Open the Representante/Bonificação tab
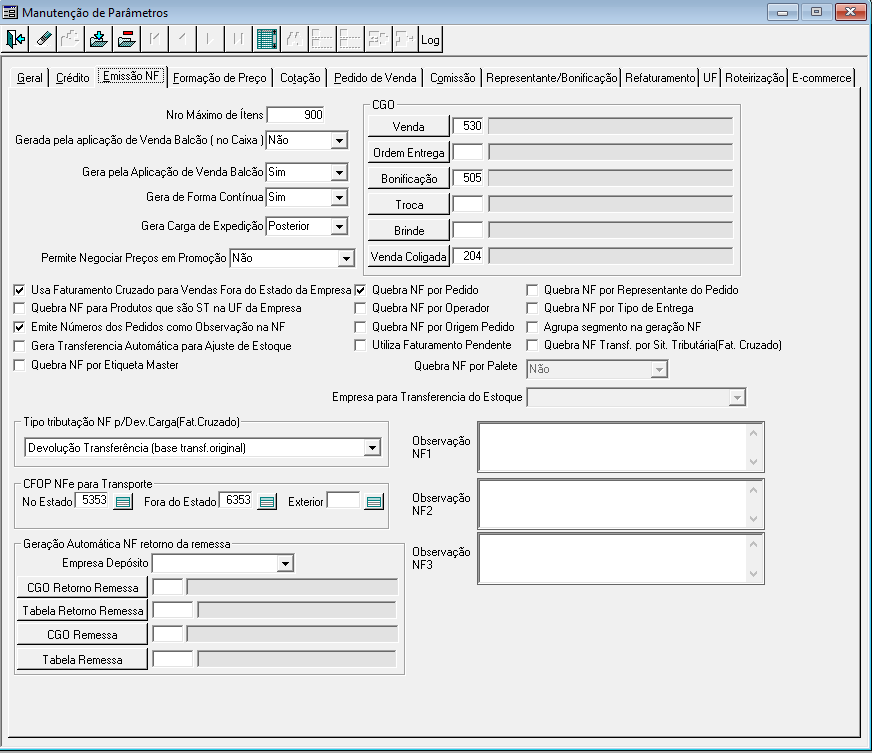Viewport: 872px width, 753px height. click(552, 78)
